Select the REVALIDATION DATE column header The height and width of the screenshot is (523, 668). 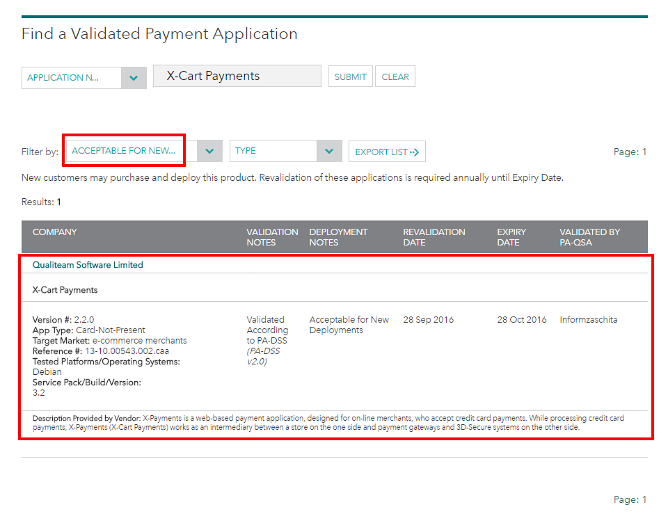tap(434, 237)
